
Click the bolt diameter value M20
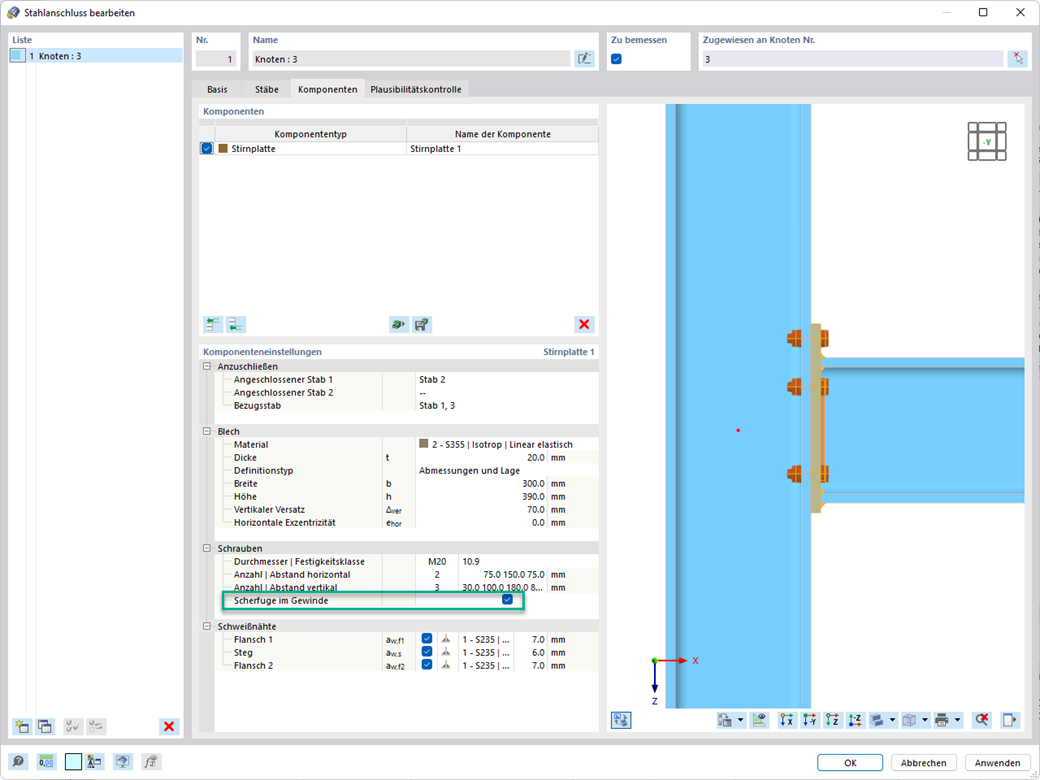[x=437, y=561]
